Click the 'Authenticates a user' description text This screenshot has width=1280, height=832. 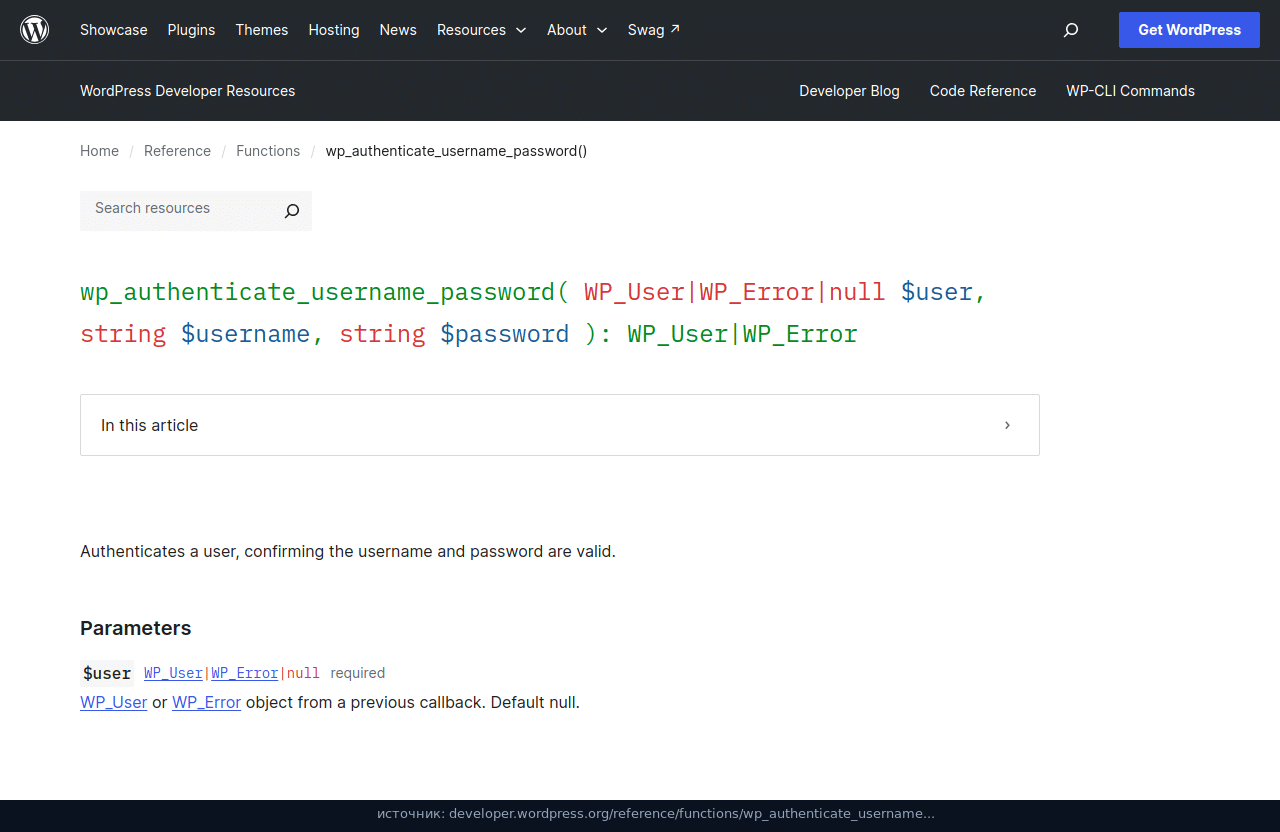(x=348, y=551)
